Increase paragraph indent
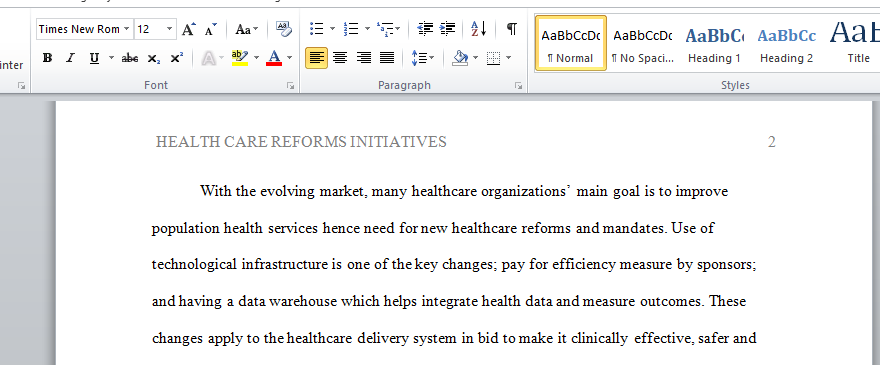Screen dimensions: 880x365 tap(447, 29)
